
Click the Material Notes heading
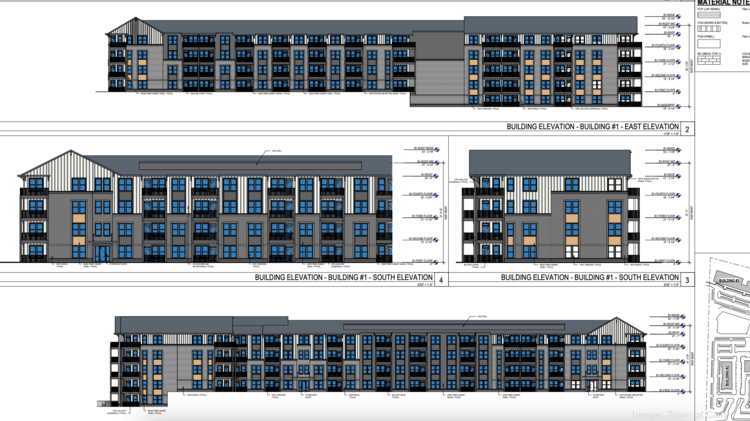[x=722, y=4]
